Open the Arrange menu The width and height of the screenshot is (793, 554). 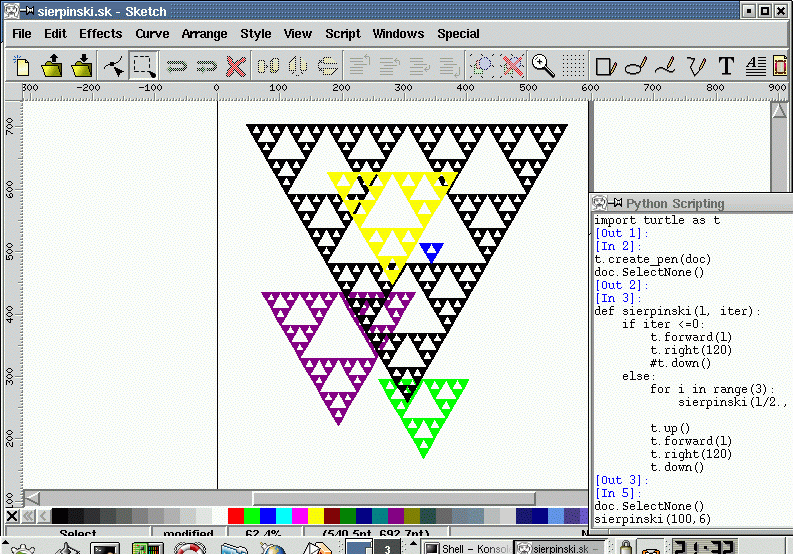204,33
